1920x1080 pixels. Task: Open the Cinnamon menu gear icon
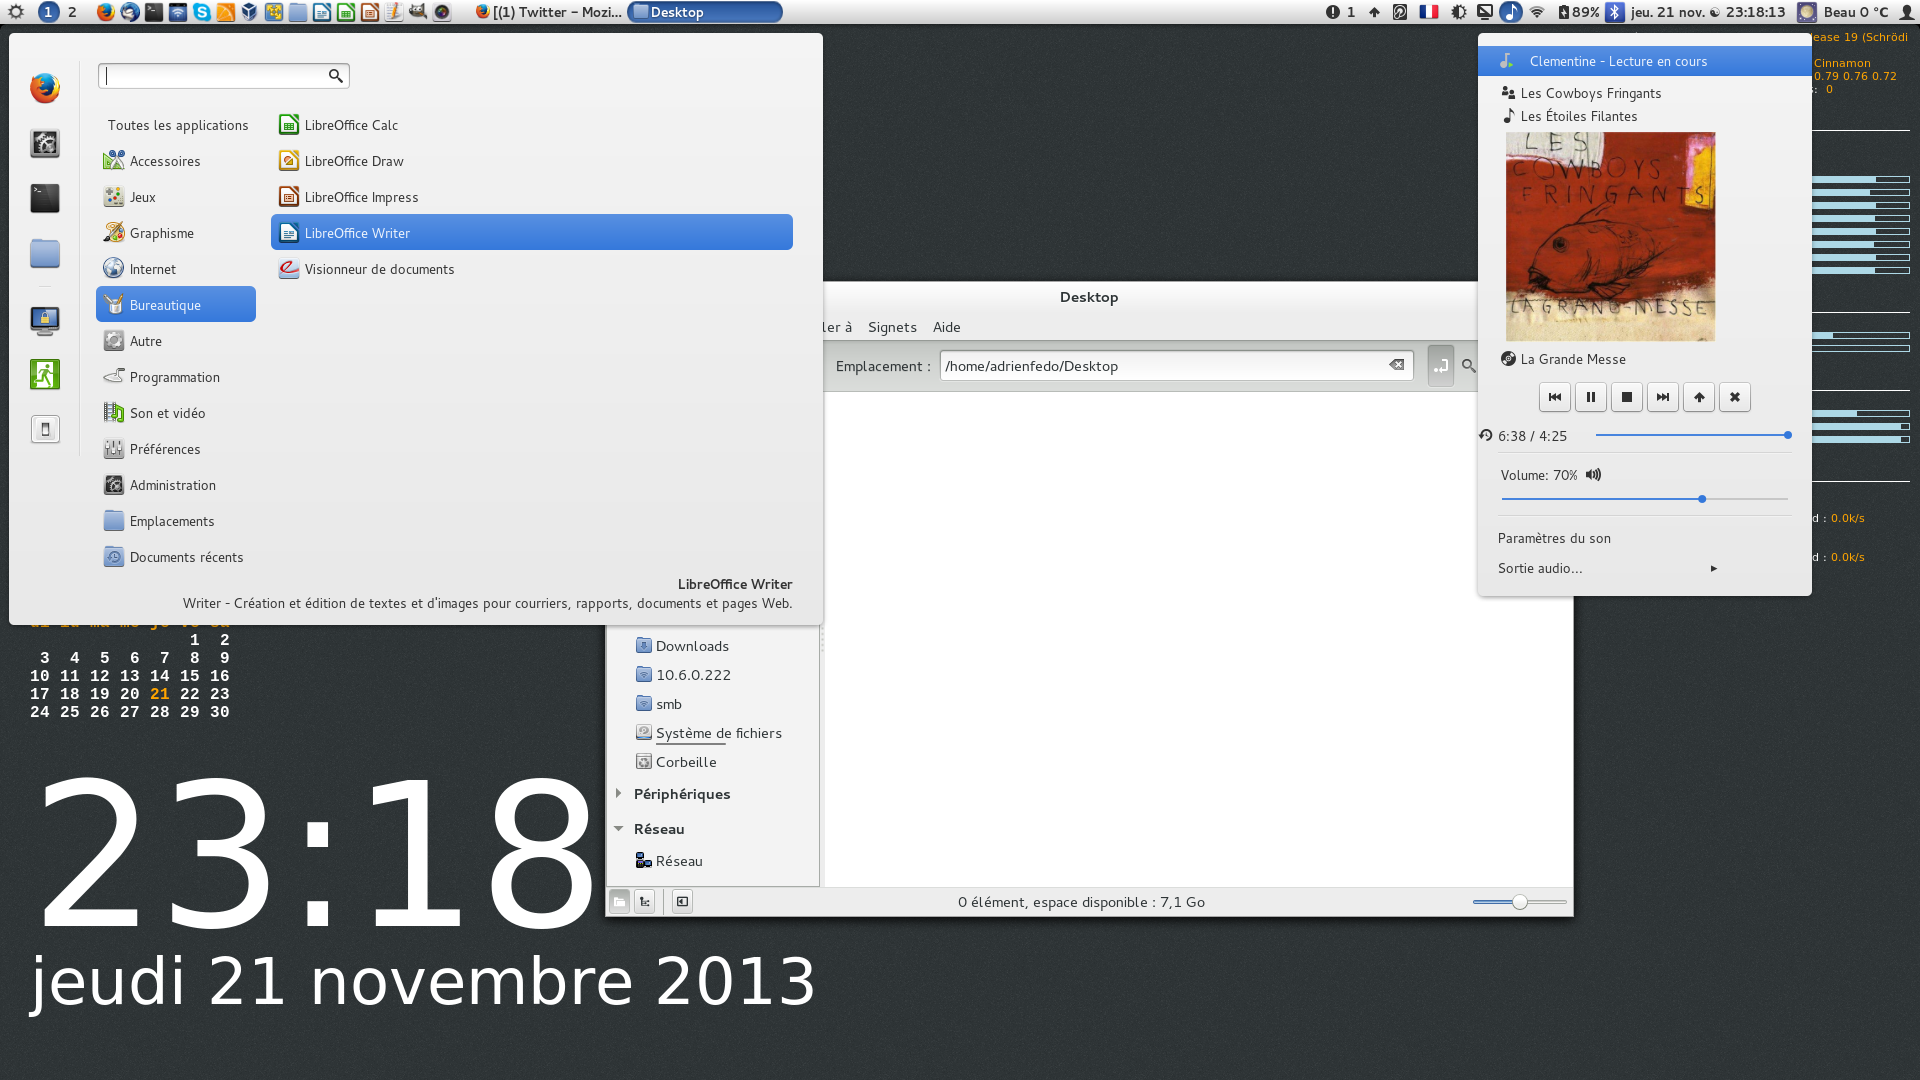click(x=16, y=12)
